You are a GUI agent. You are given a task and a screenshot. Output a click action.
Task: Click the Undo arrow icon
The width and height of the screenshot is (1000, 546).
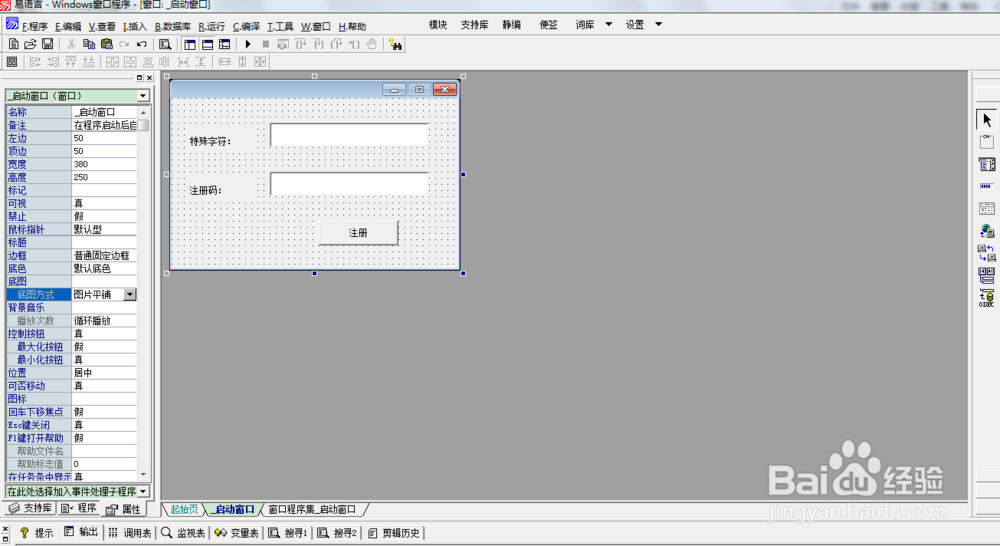click(x=142, y=44)
